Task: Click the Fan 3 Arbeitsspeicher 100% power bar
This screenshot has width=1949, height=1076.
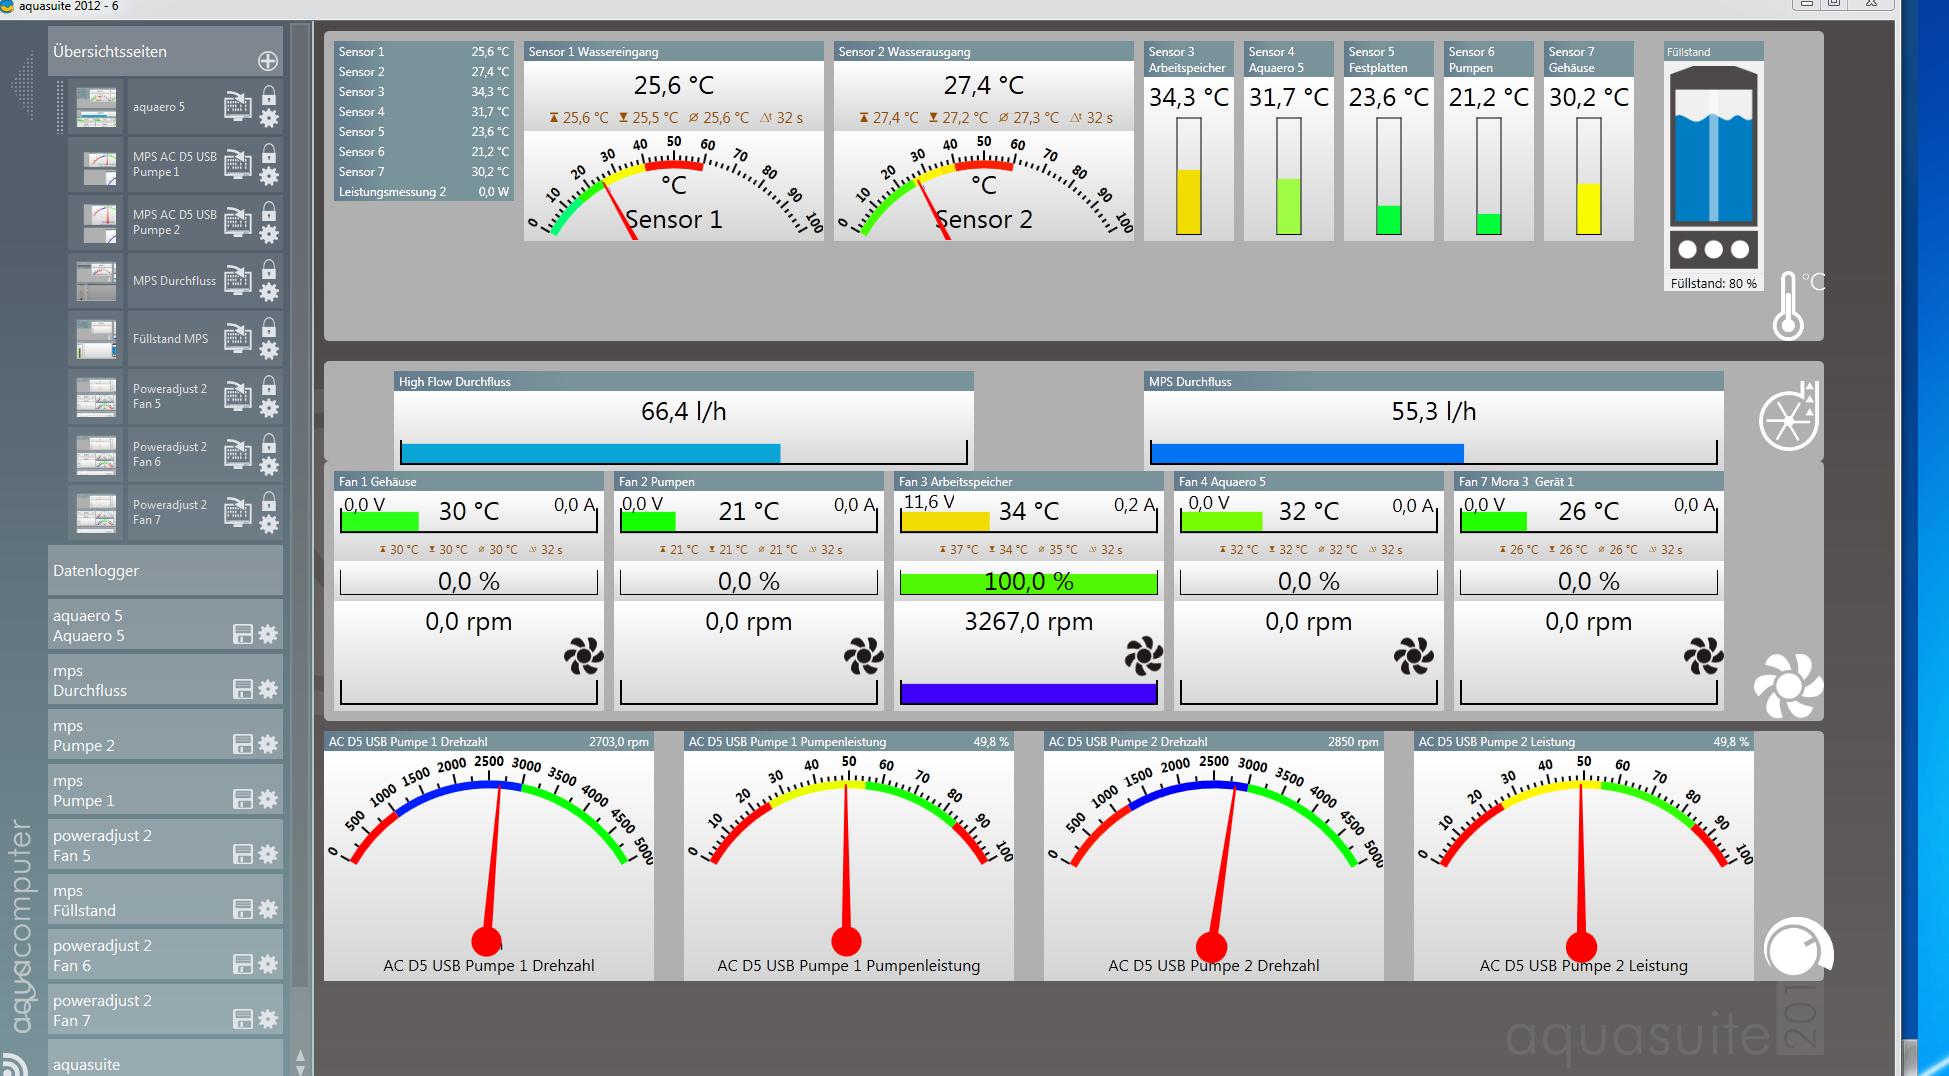Action: tap(1028, 582)
